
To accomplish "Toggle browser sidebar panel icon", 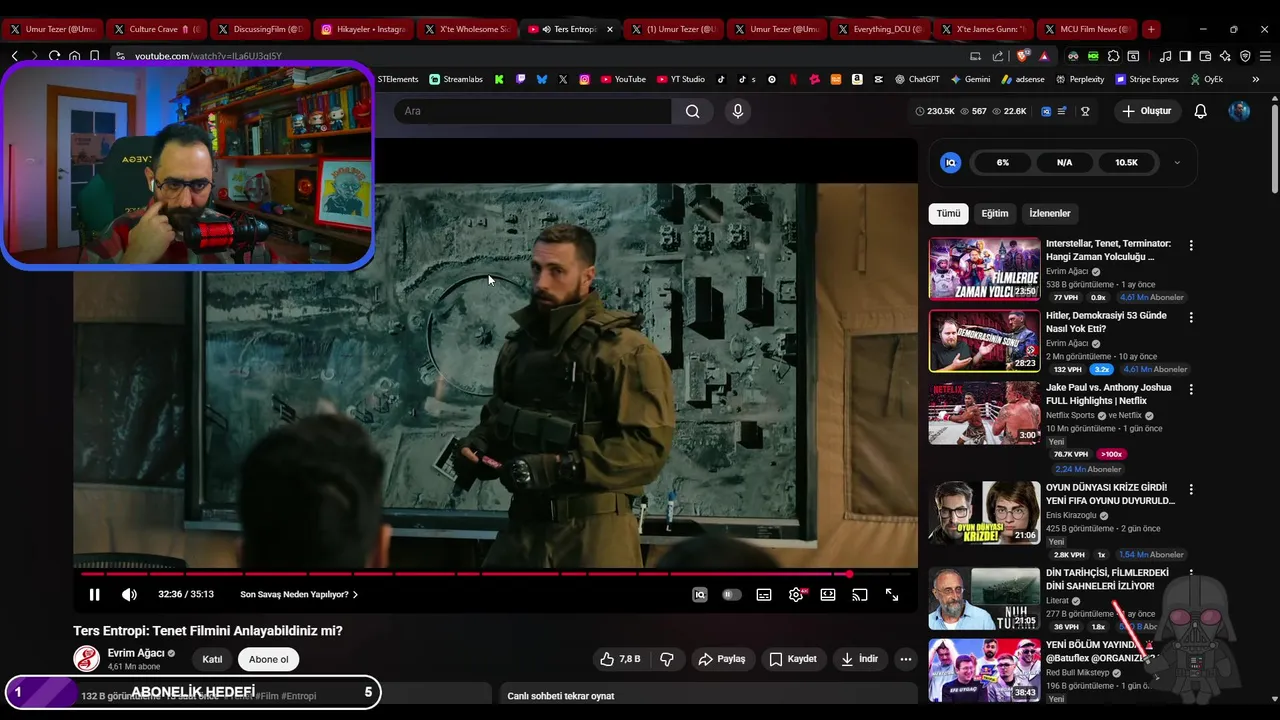I will pos(1185,56).
